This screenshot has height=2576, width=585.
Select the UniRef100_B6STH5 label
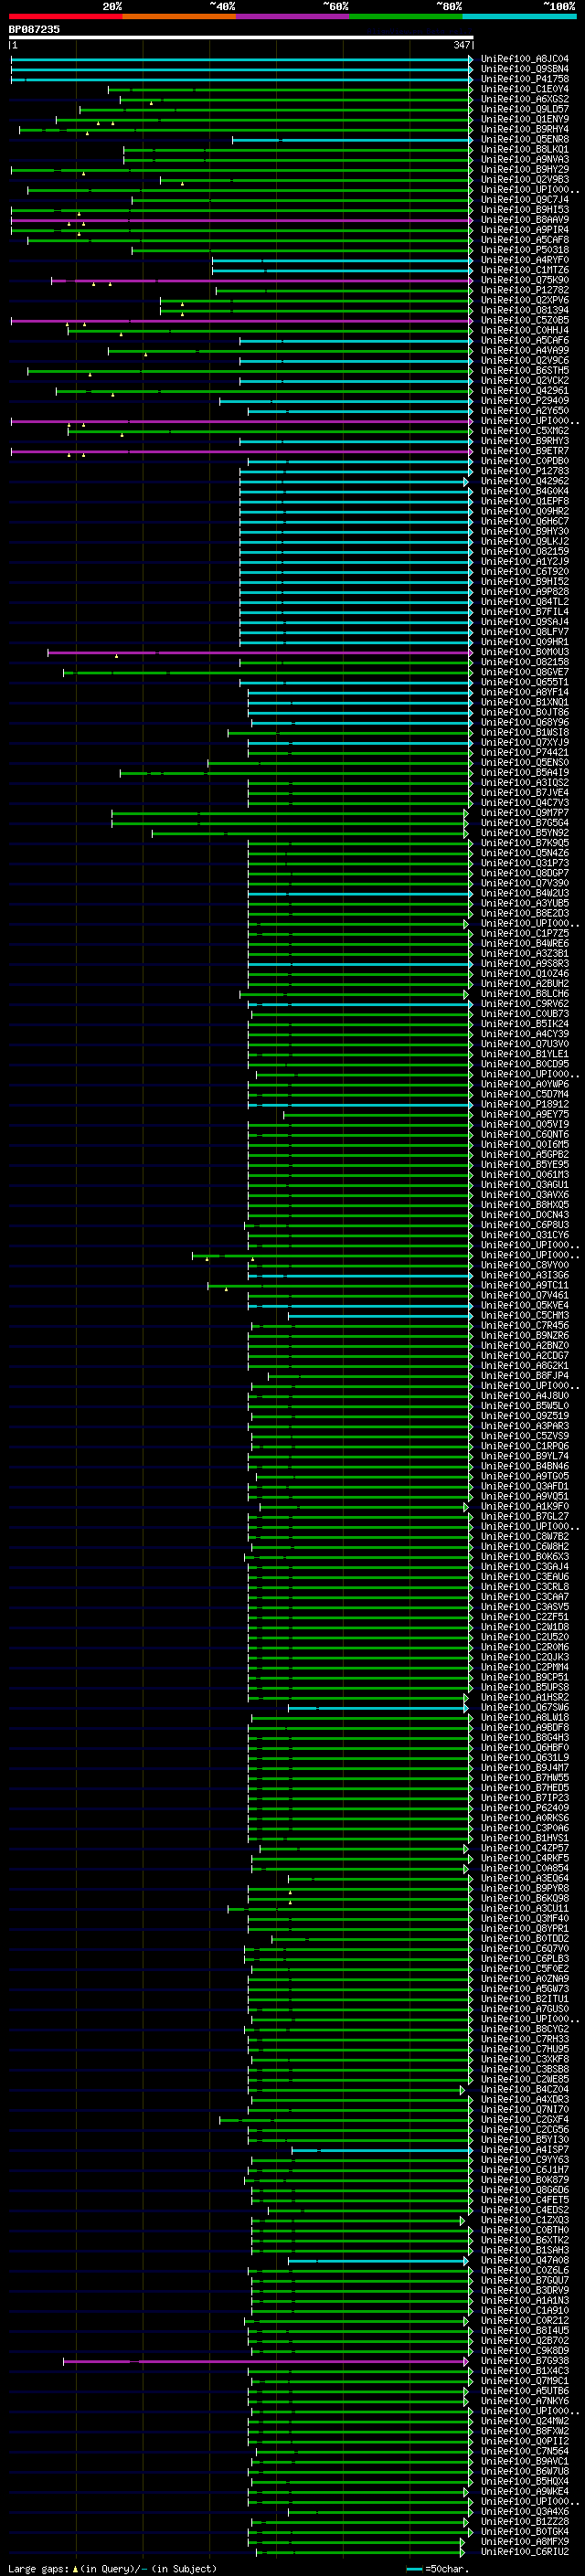pos(525,370)
